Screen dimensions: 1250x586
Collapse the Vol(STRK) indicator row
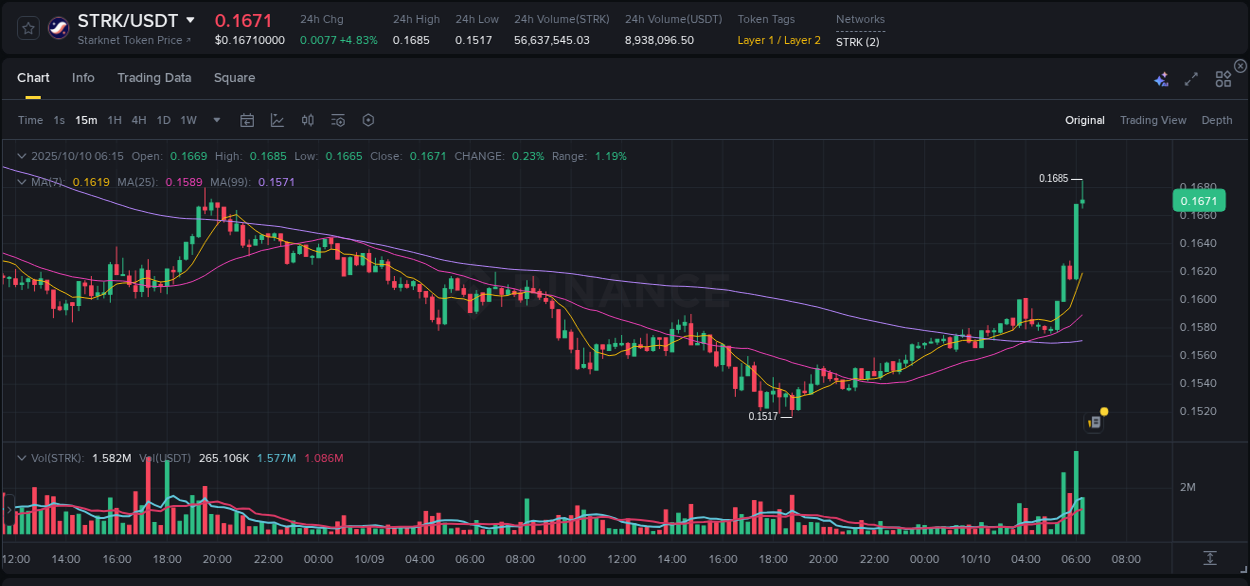pos(20,457)
